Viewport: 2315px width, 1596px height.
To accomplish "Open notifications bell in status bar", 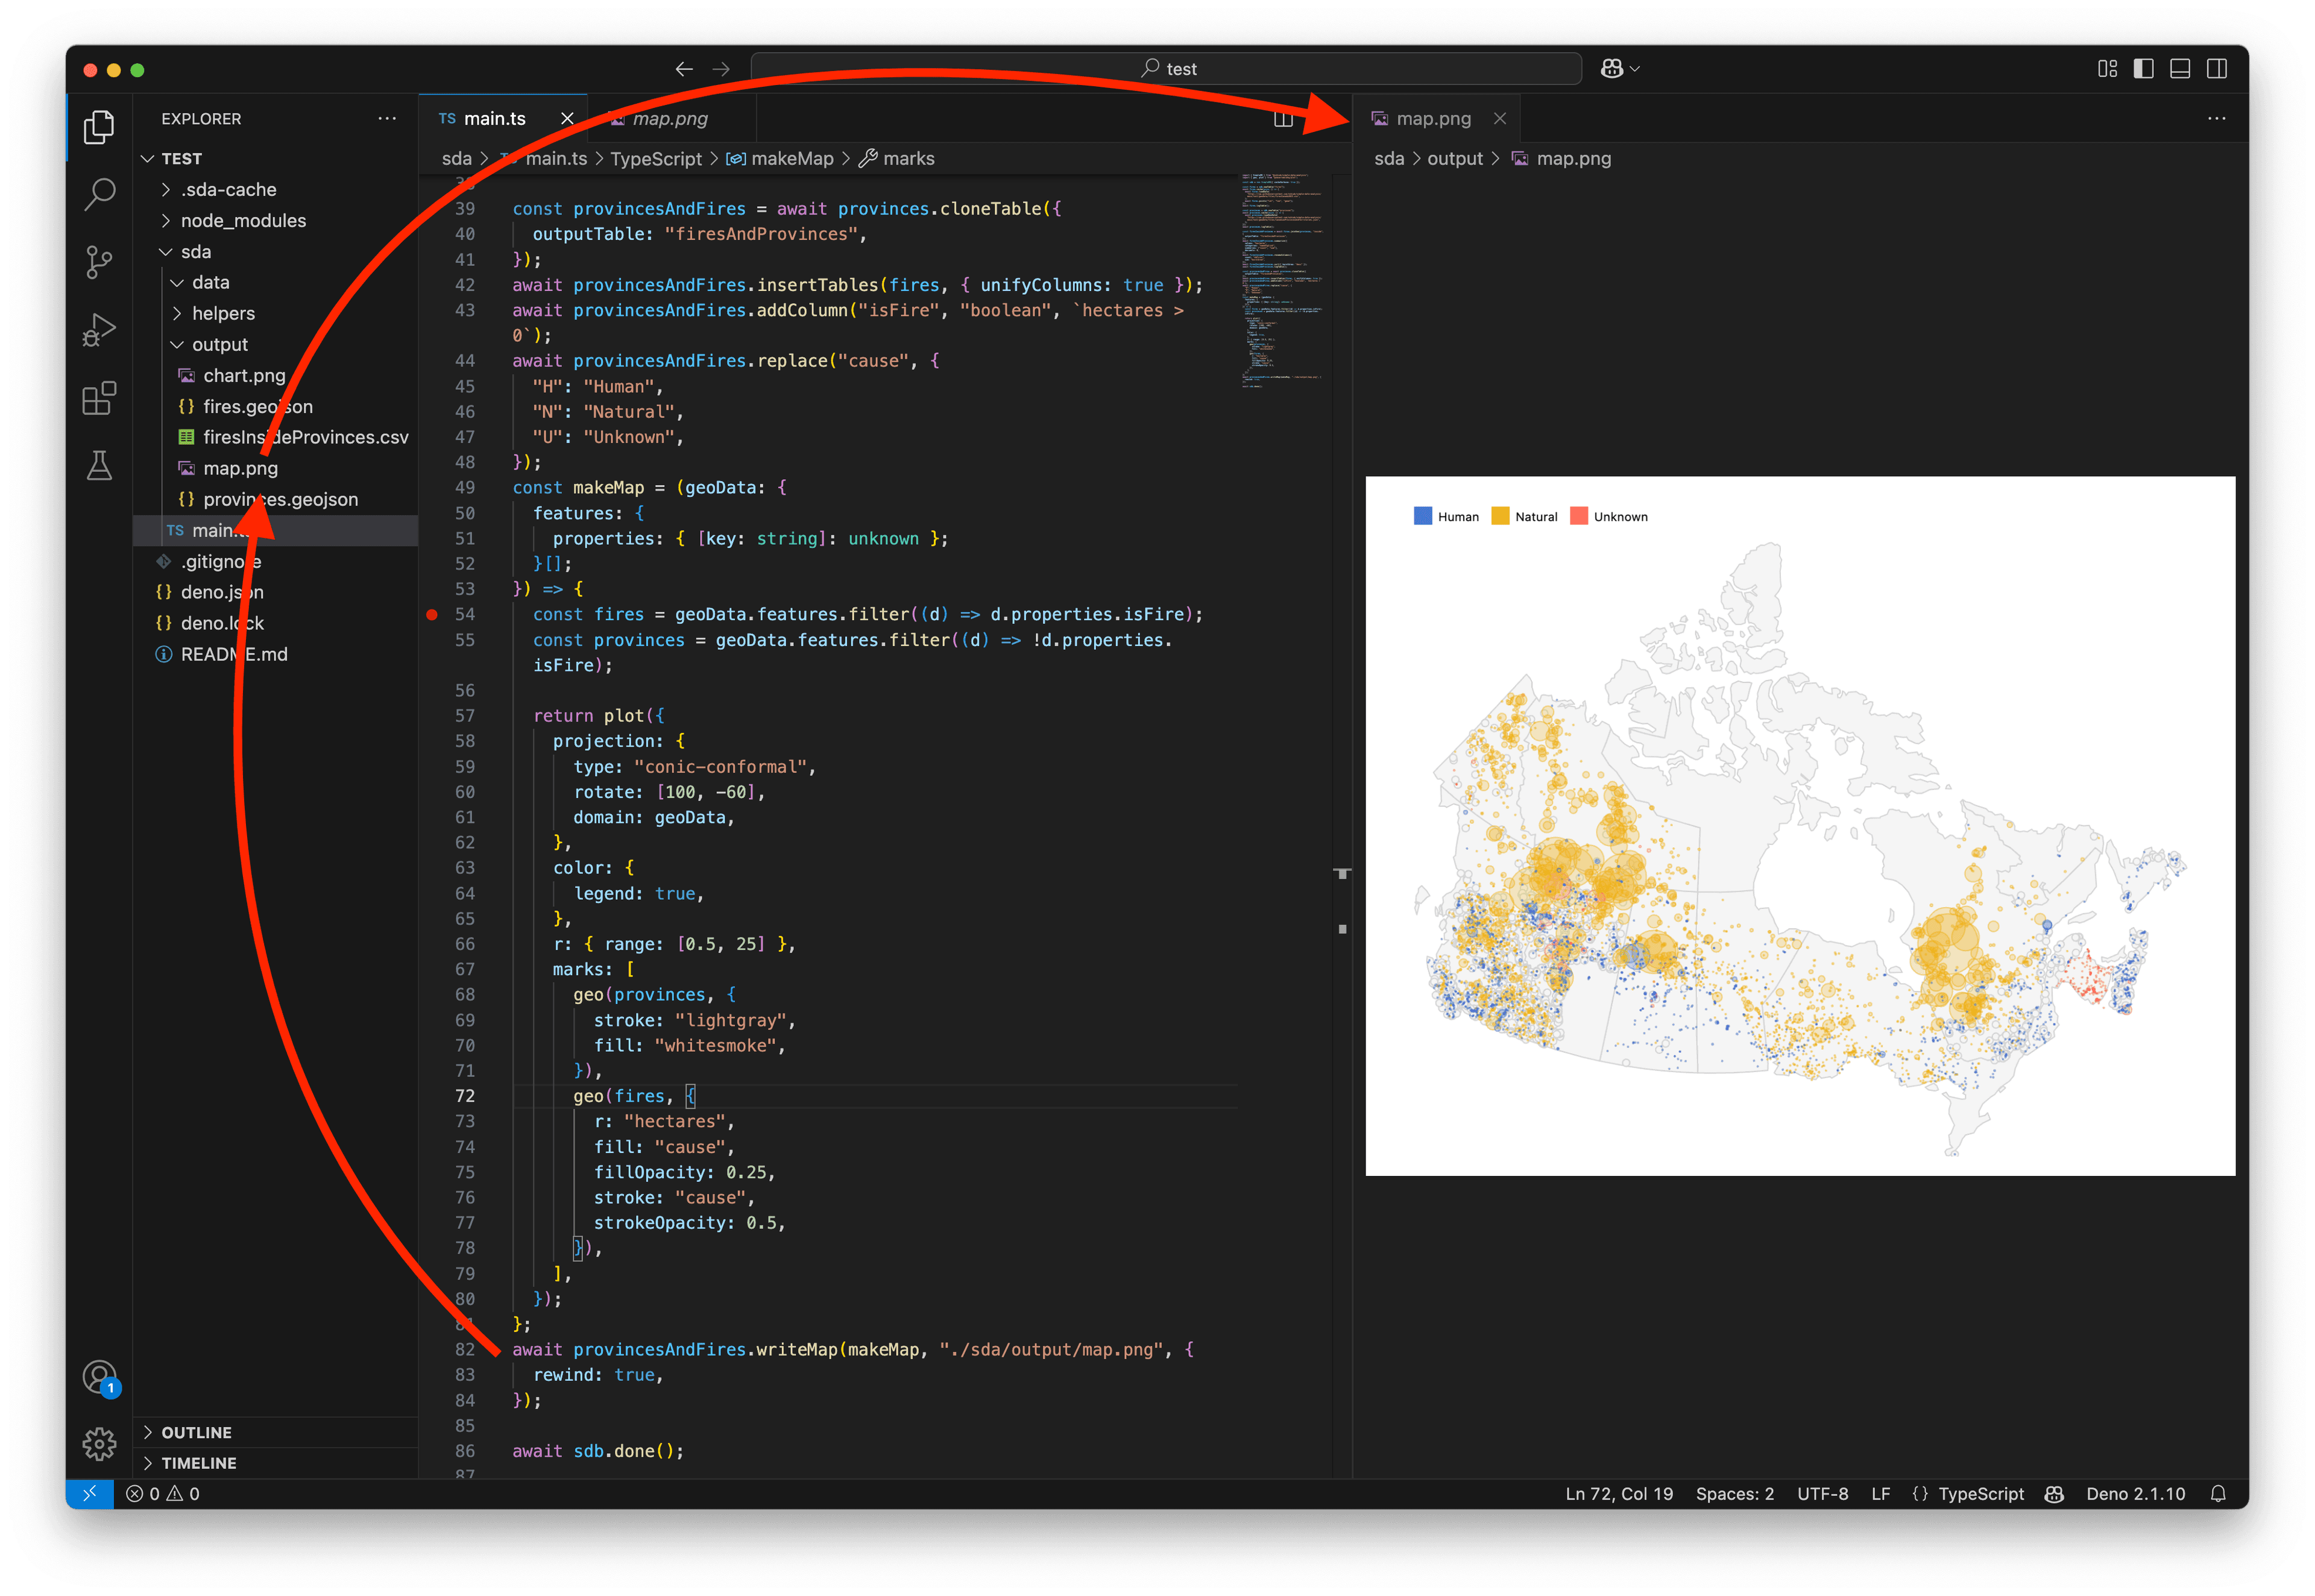I will (x=2218, y=1493).
